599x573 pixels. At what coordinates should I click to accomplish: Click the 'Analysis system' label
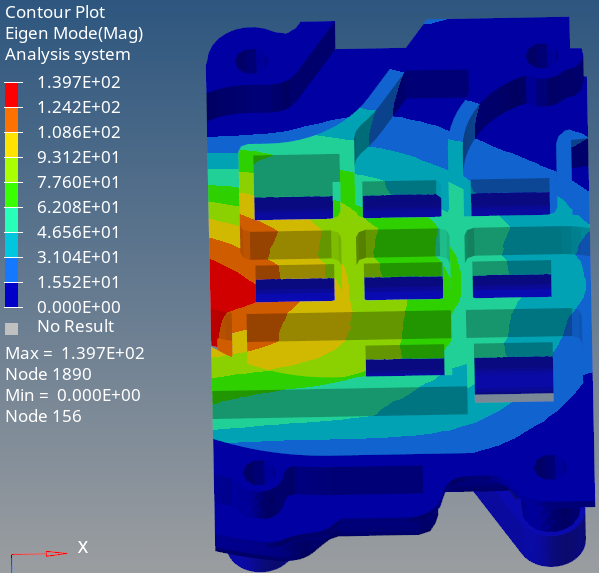pos(68,54)
